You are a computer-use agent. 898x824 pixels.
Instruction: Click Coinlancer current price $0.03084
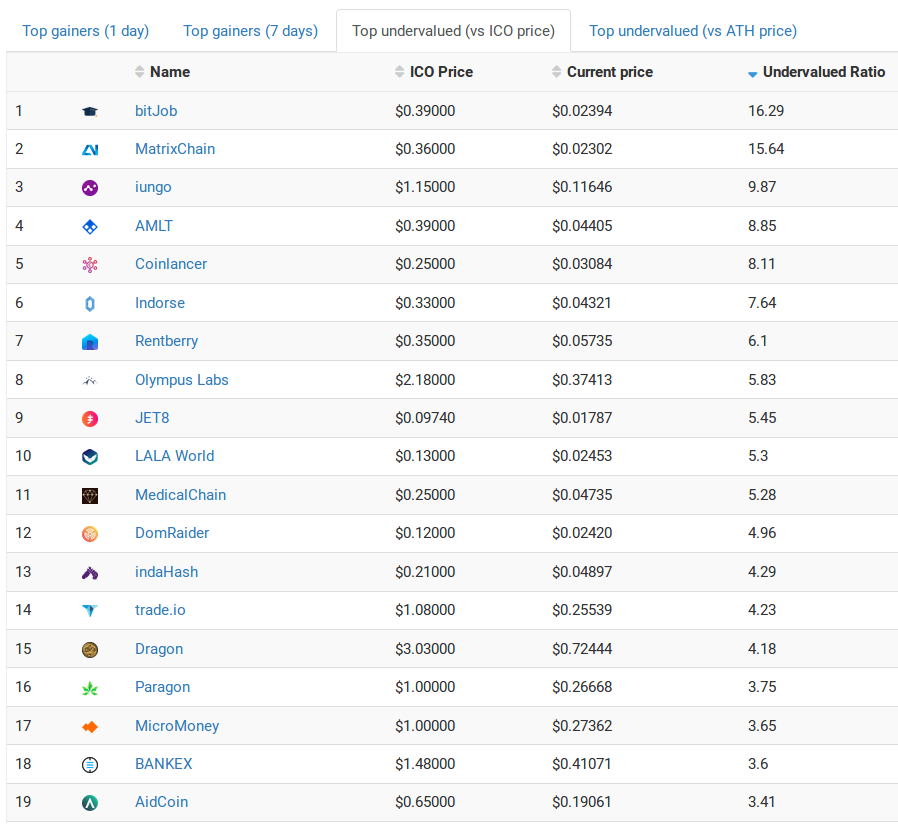point(582,264)
